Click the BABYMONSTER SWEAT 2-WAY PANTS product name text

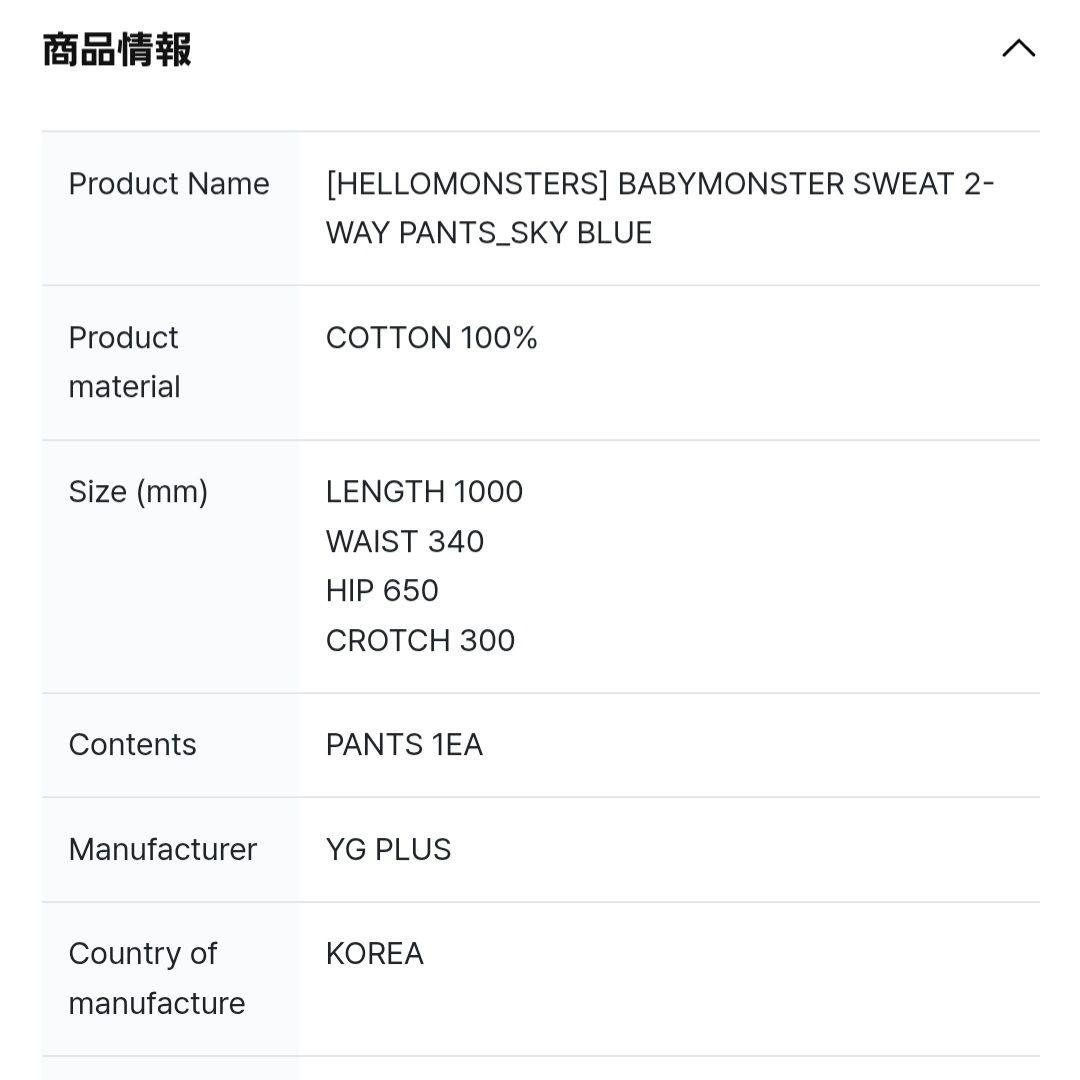[660, 207]
